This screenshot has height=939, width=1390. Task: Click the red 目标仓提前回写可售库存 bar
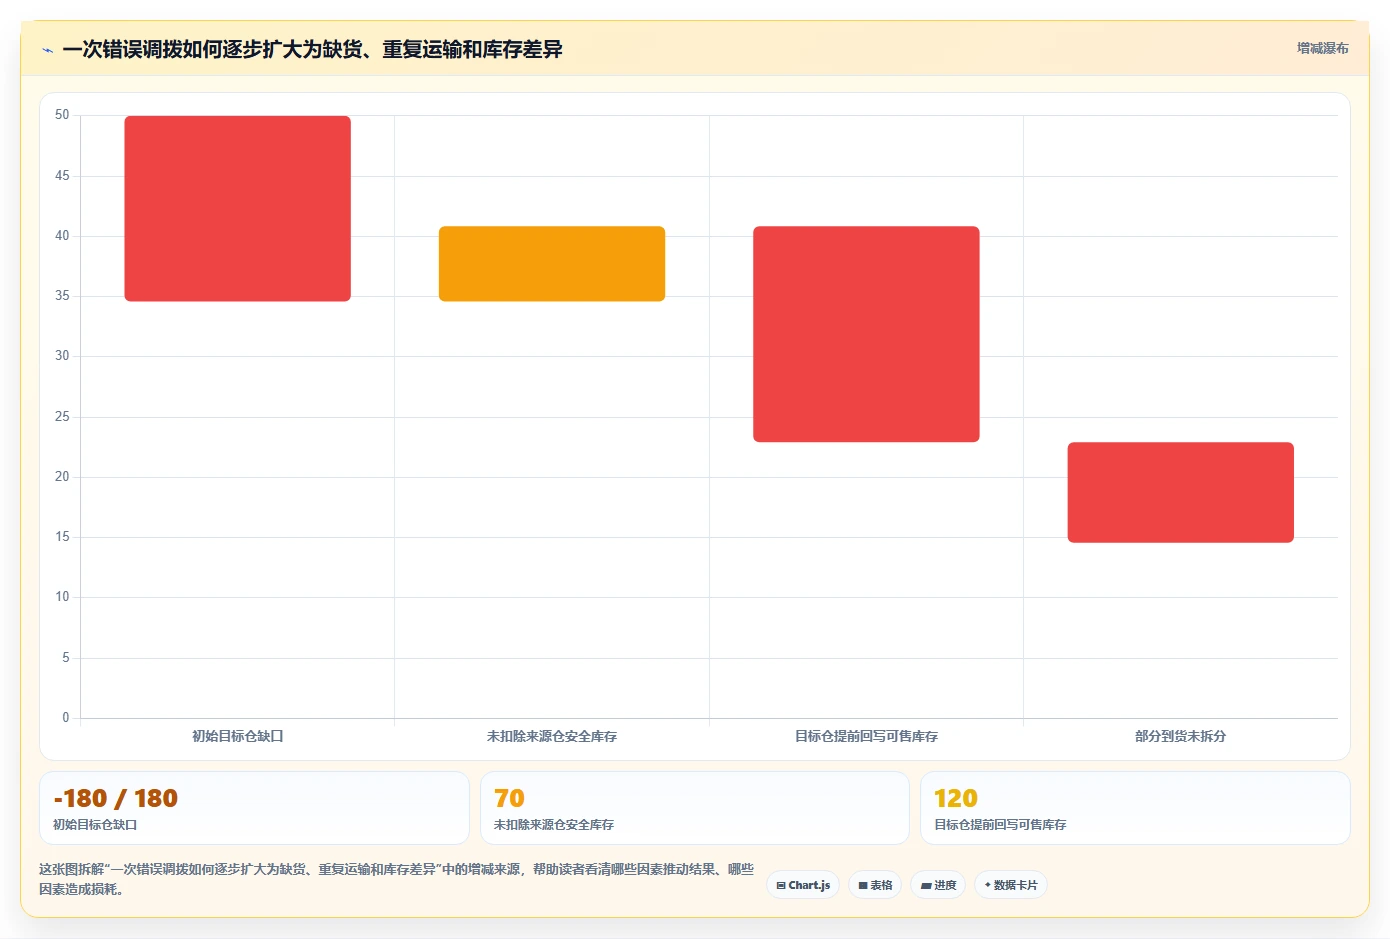coord(866,334)
